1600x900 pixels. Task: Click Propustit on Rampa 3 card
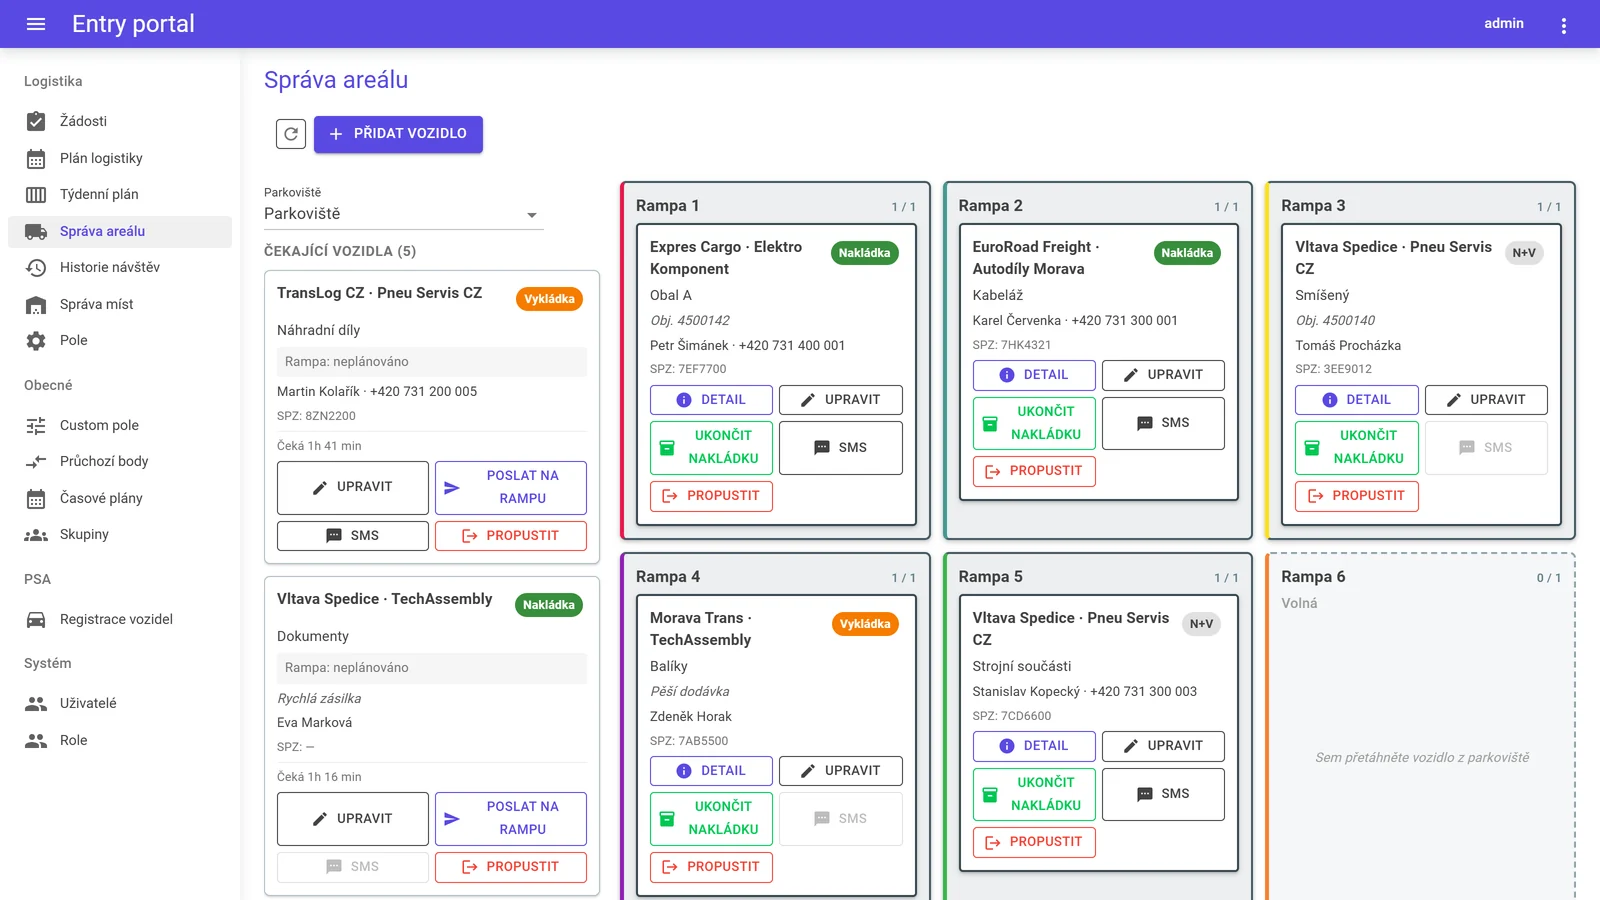point(1357,496)
